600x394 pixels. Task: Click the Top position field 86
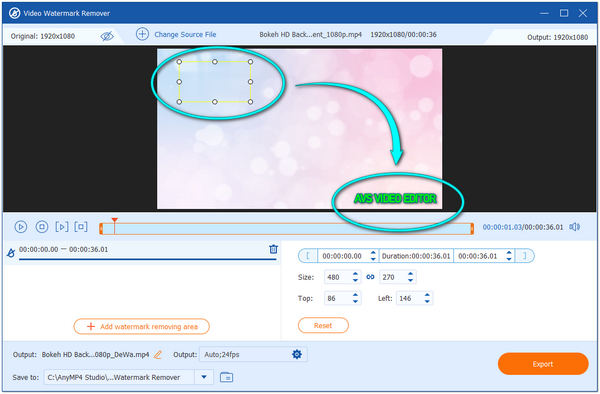(338, 298)
